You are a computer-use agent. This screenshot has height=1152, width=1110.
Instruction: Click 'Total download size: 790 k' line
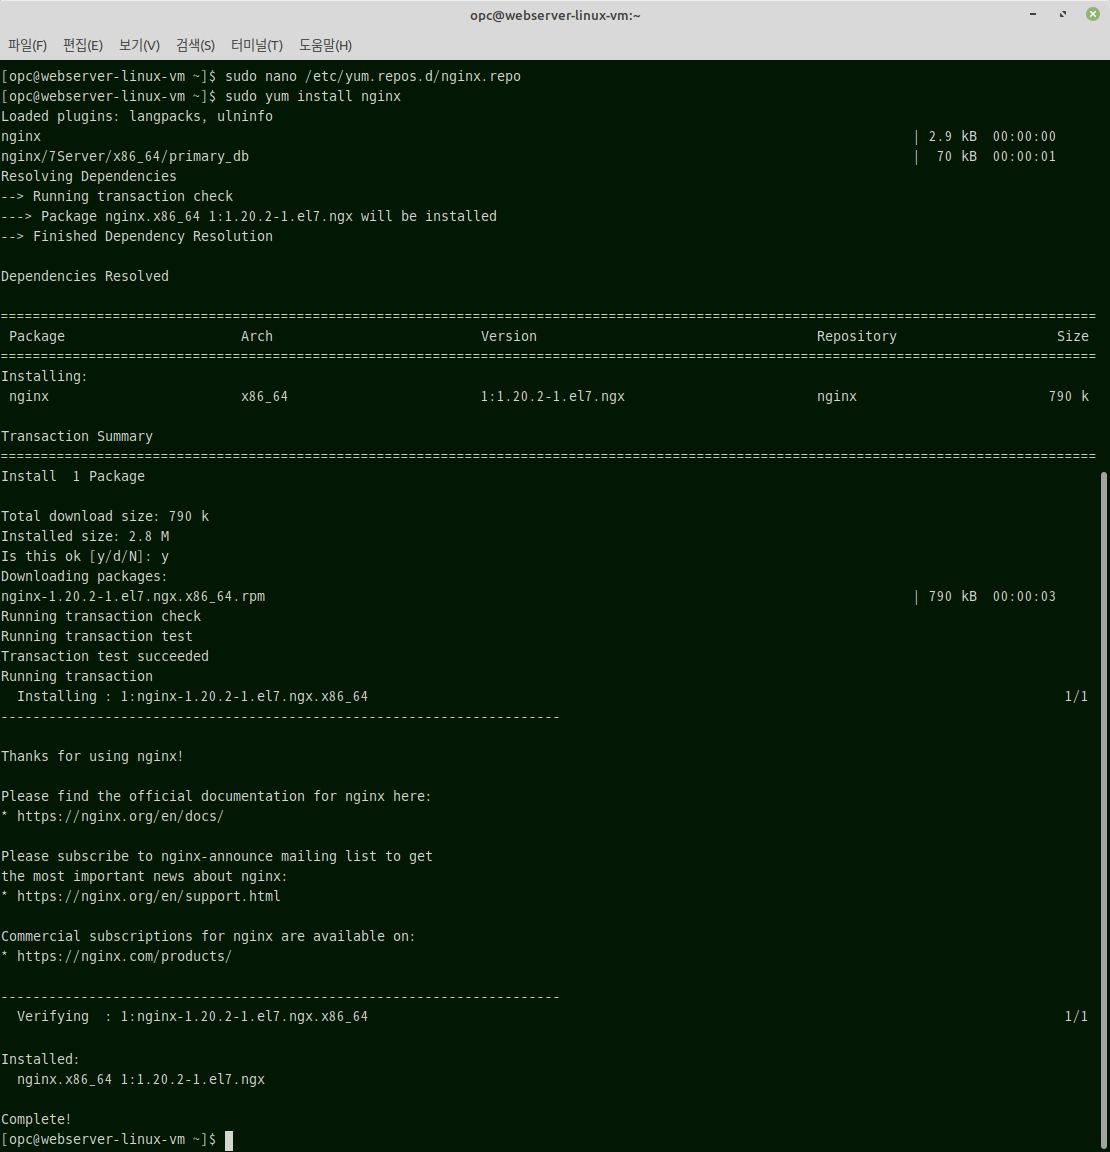coord(105,516)
